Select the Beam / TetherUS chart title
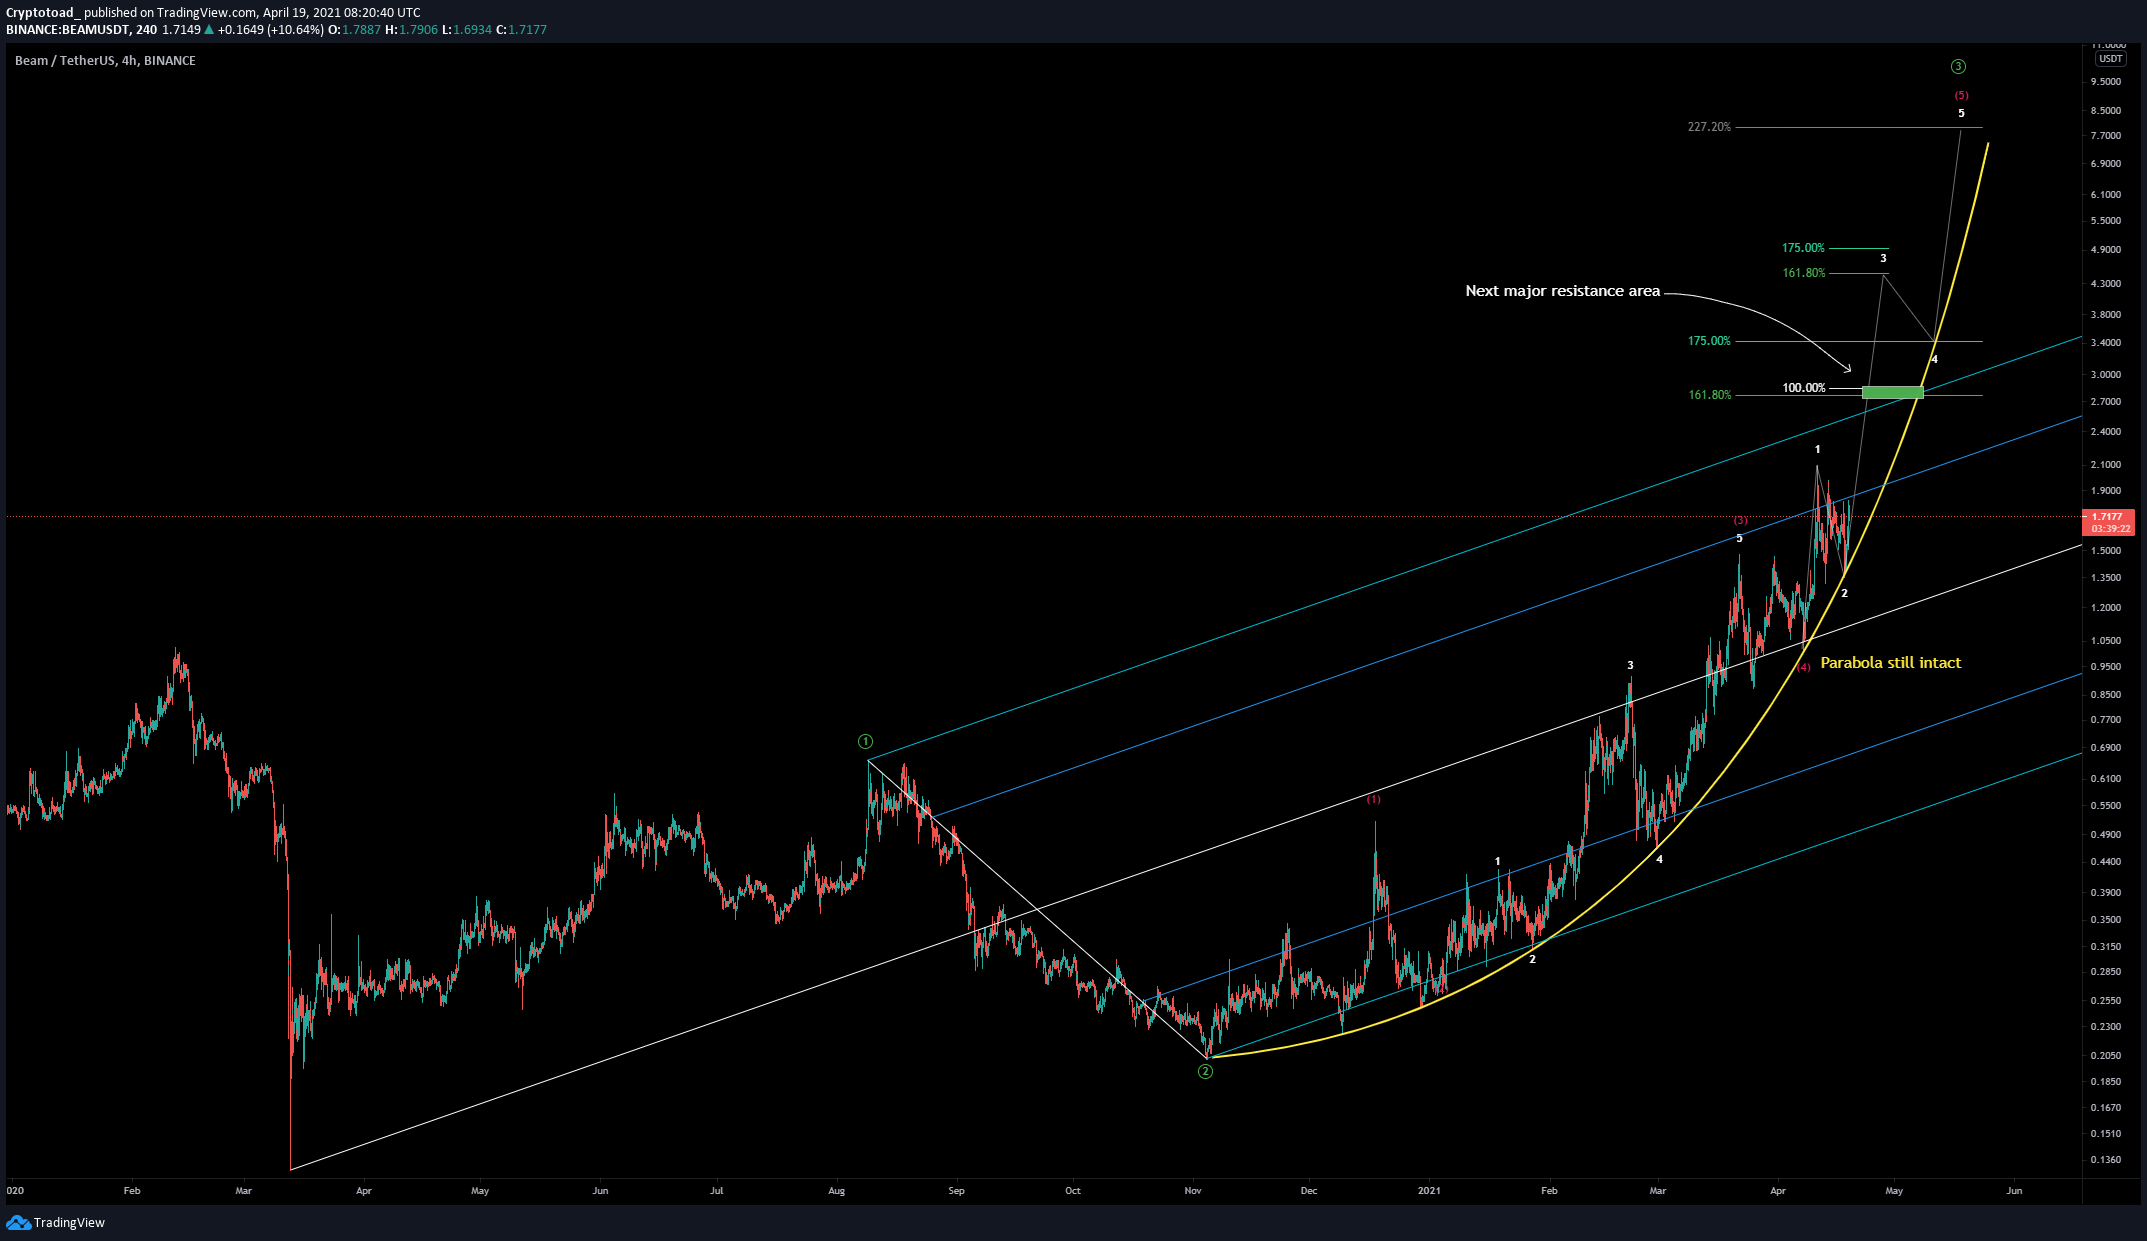This screenshot has width=2147, height=1241. tap(105, 61)
